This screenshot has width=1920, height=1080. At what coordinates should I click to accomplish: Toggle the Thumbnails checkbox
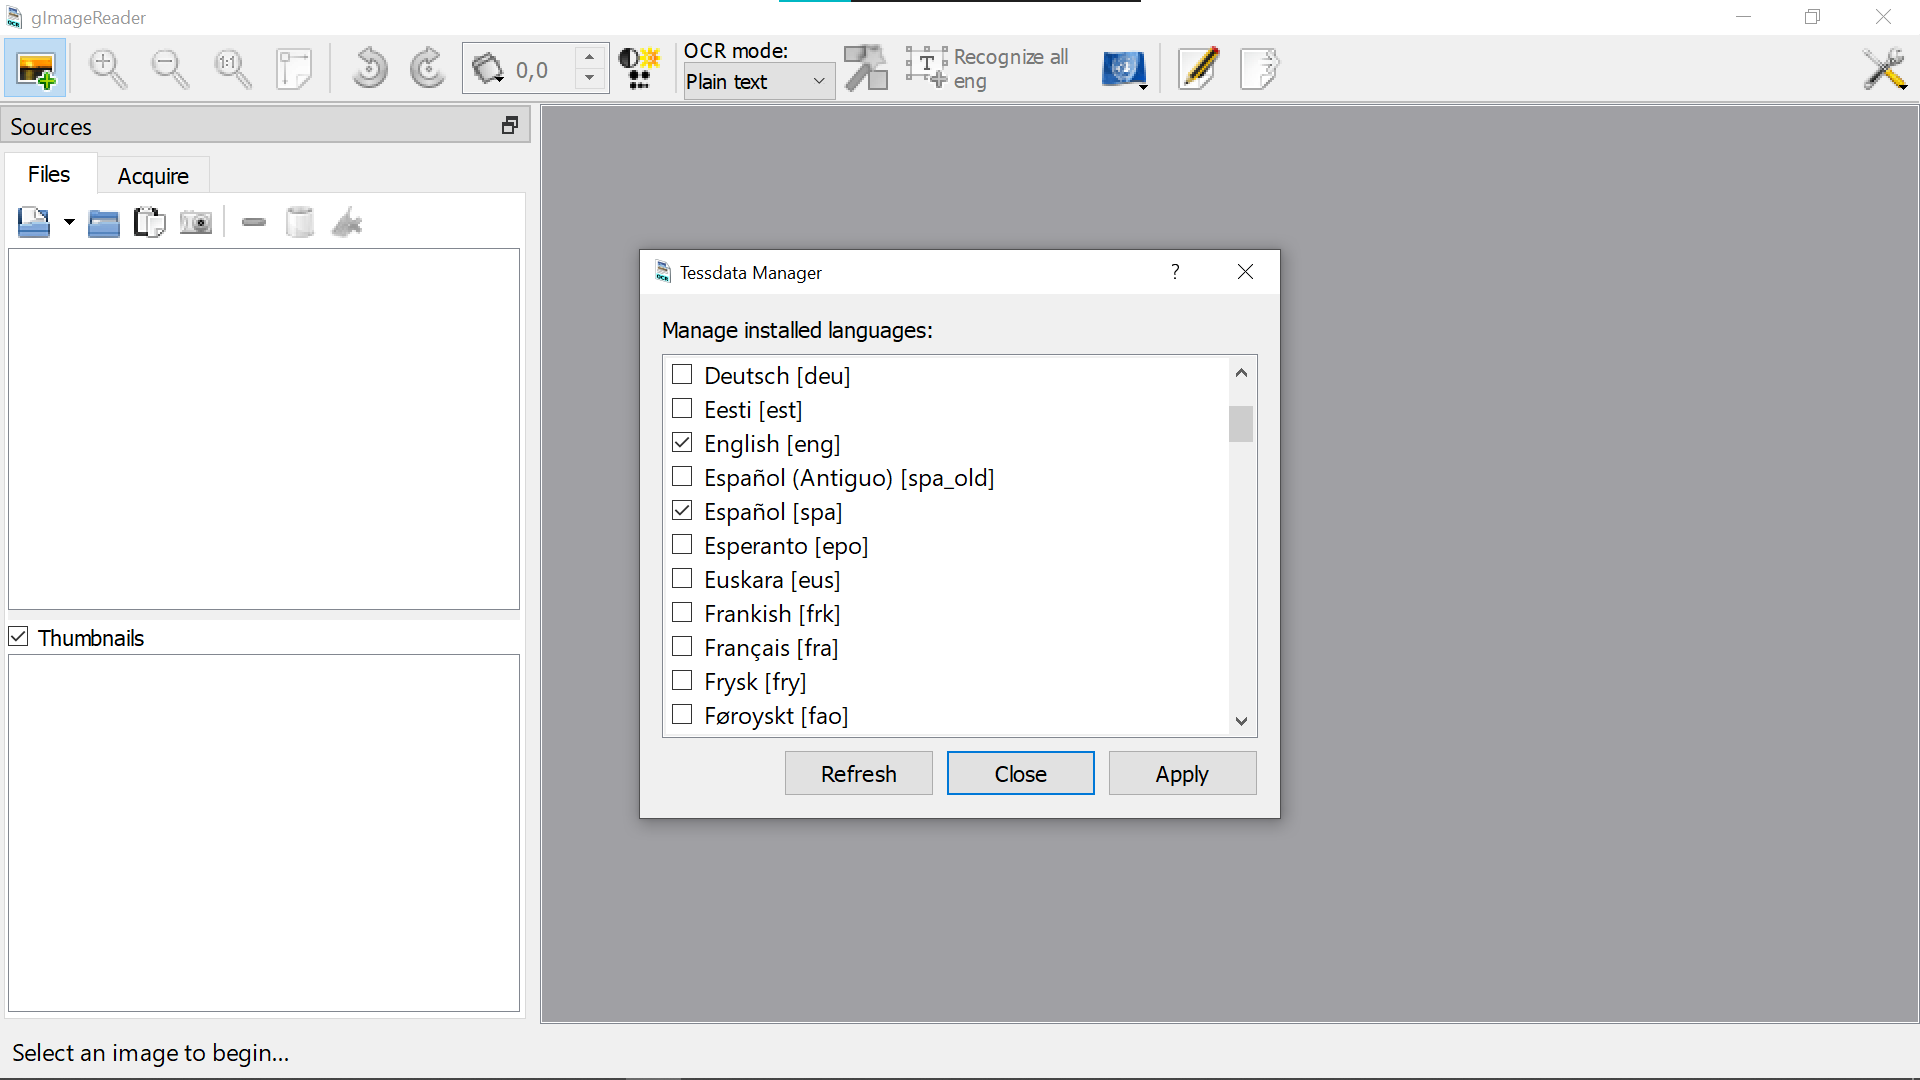coord(18,637)
